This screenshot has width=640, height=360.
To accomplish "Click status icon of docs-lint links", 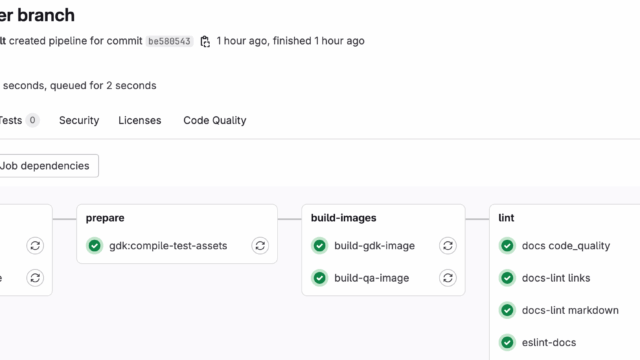I will point(507,278).
